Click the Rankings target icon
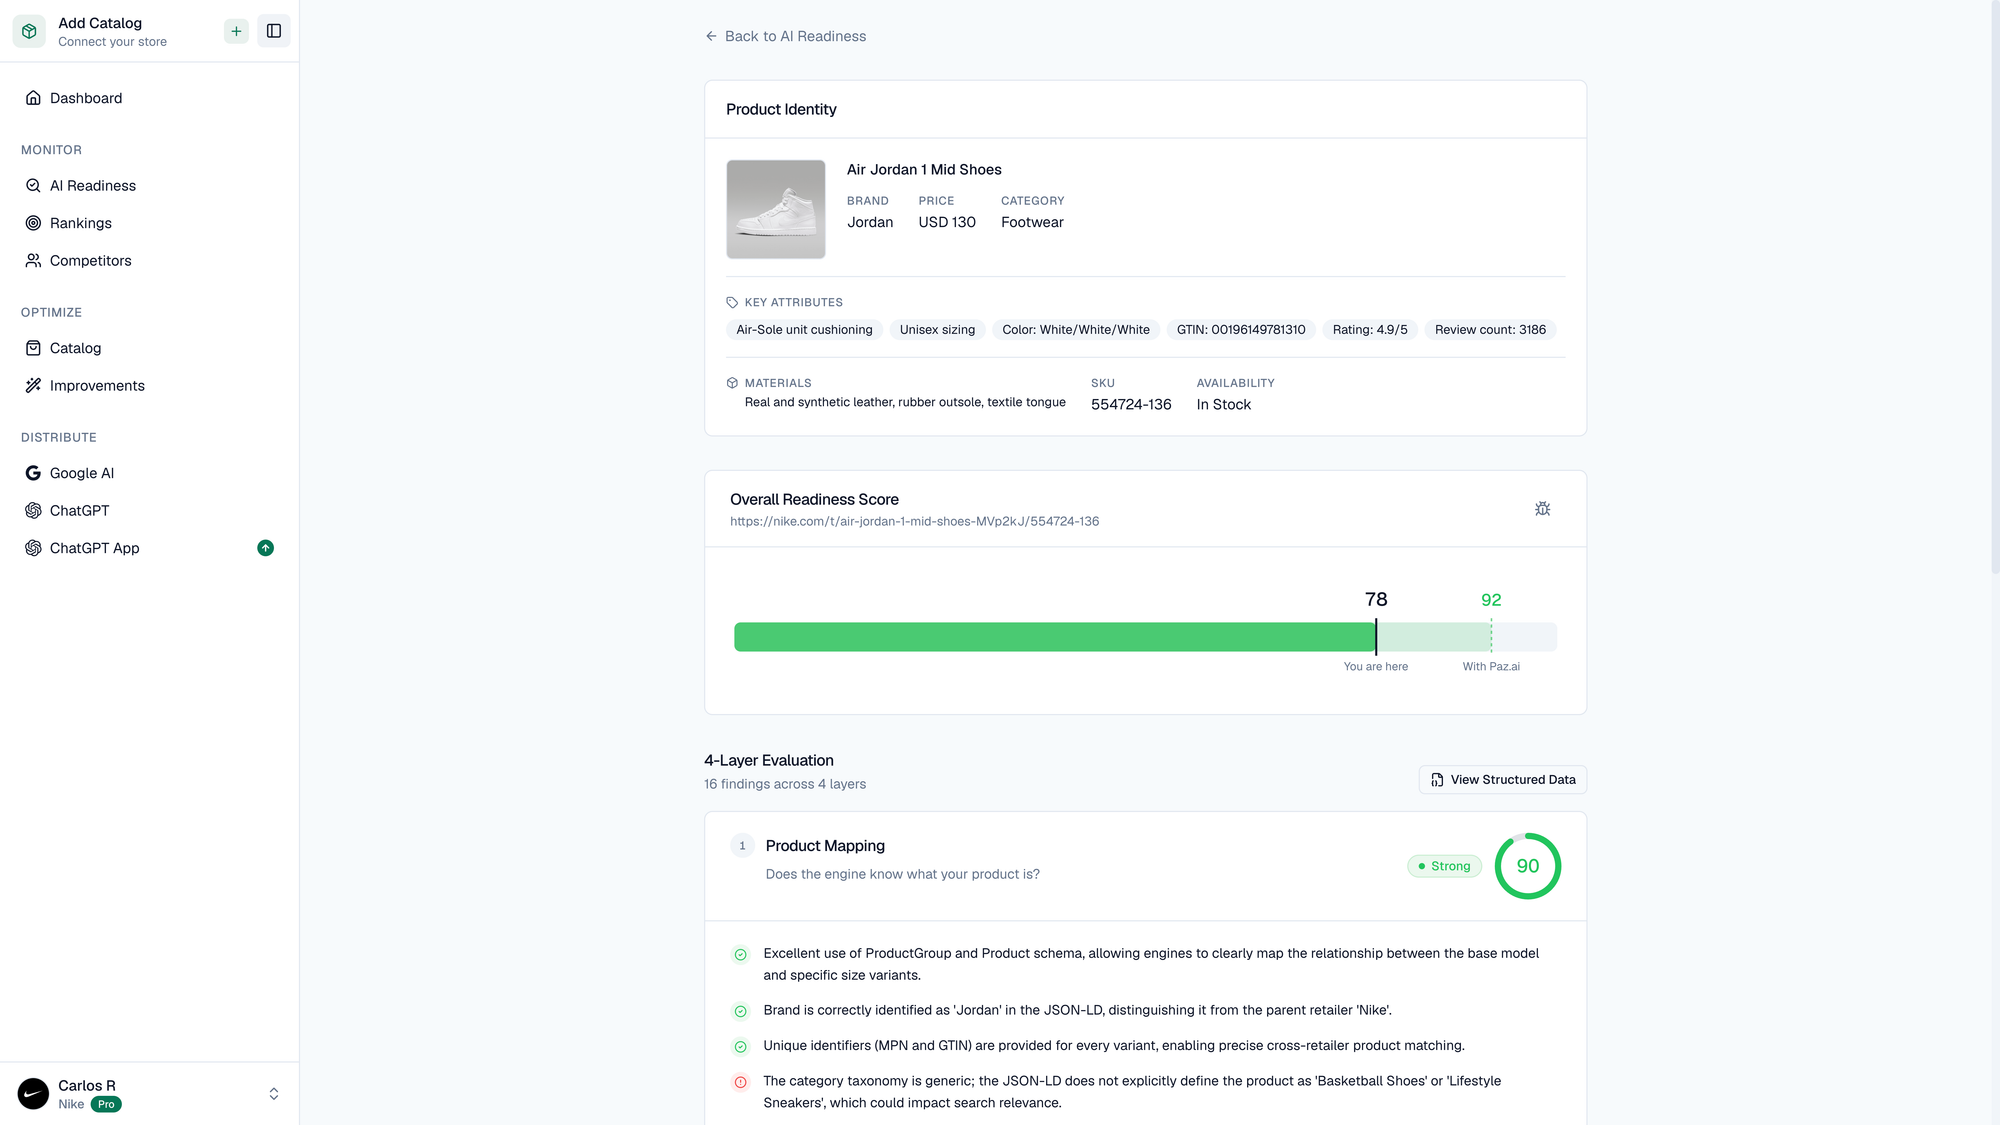 [x=33, y=223]
